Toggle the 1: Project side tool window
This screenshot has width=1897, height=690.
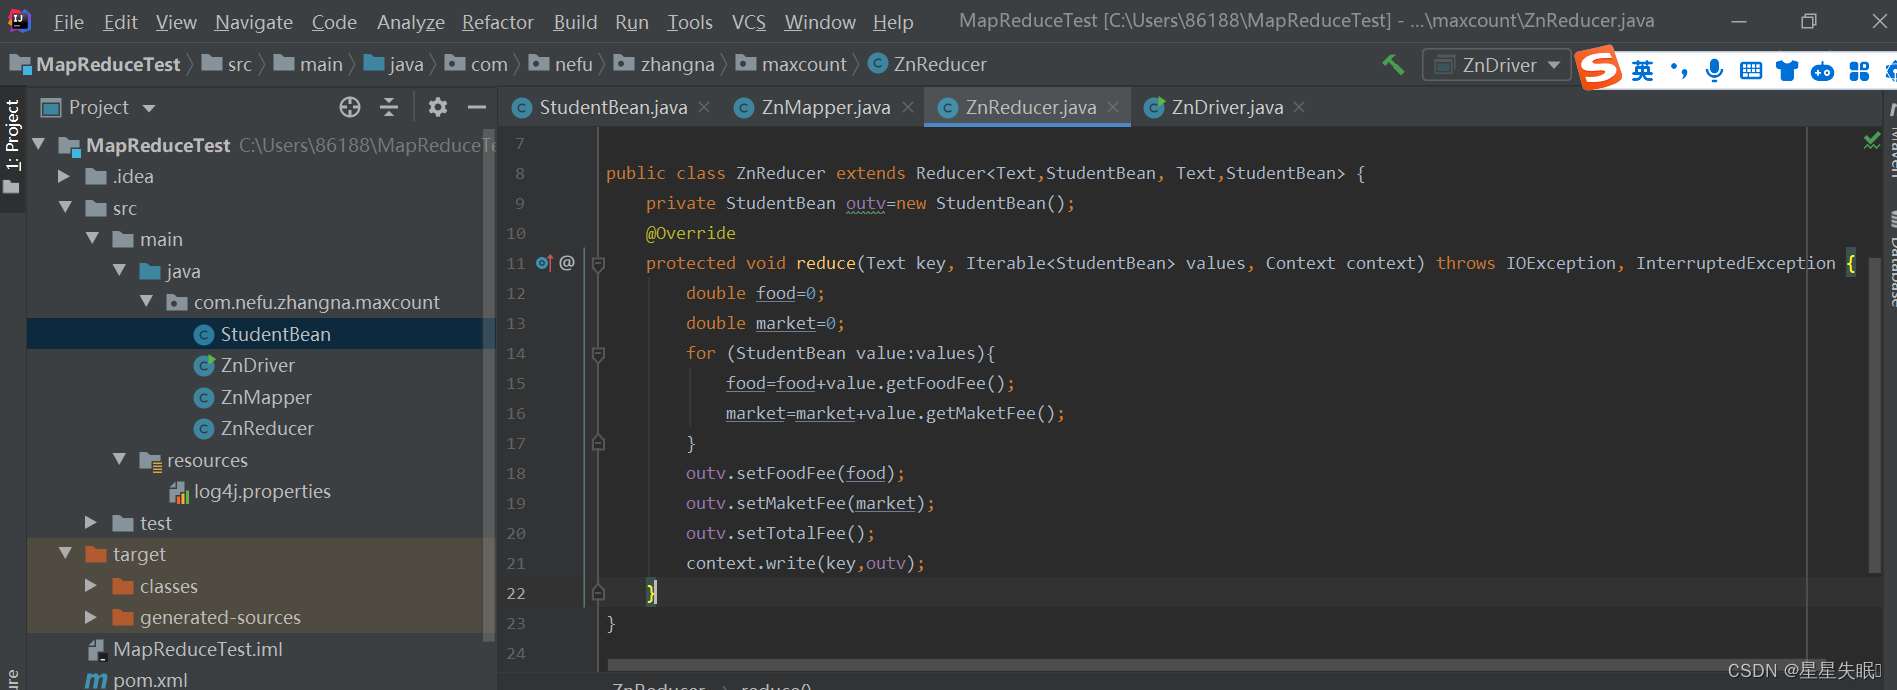[12, 145]
